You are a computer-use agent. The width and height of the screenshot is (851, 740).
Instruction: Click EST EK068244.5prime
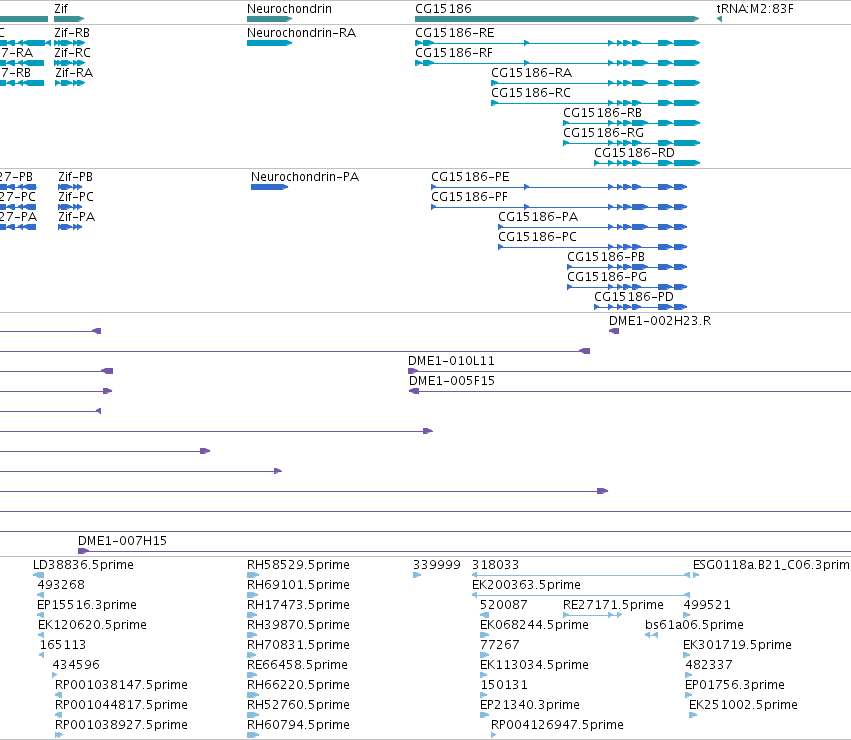pos(534,625)
